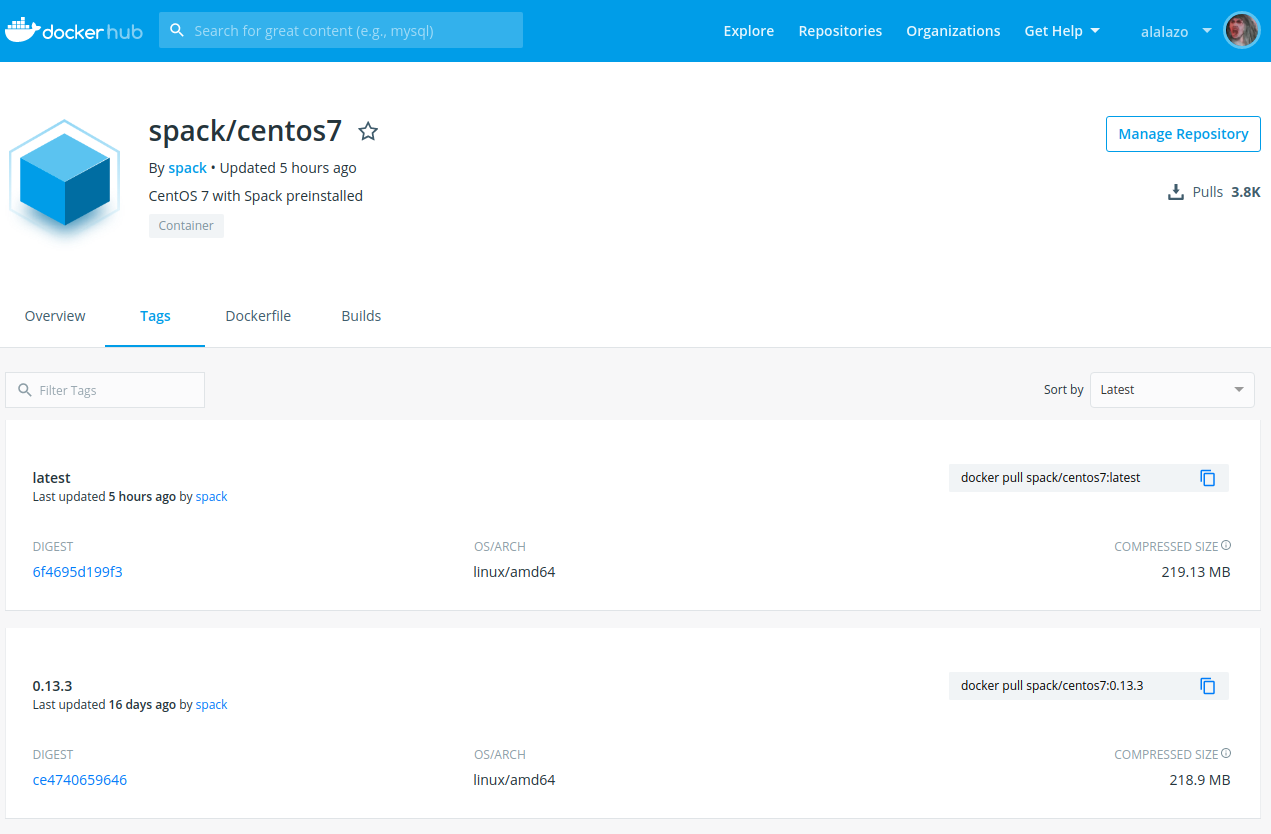Click spack link in latest tag row
The image size is (1271, 834).
211,497
